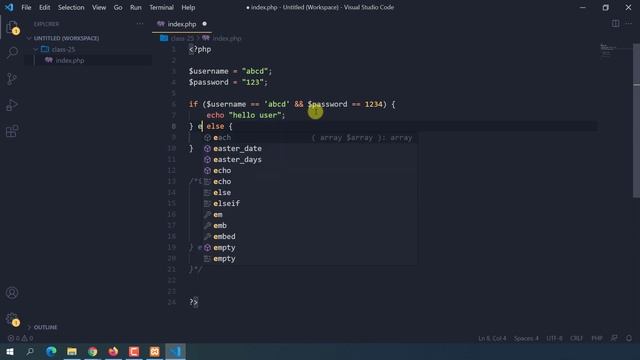Open the View menu
Image resolution: width=640 pixels, height=360 pixels.
99,7
